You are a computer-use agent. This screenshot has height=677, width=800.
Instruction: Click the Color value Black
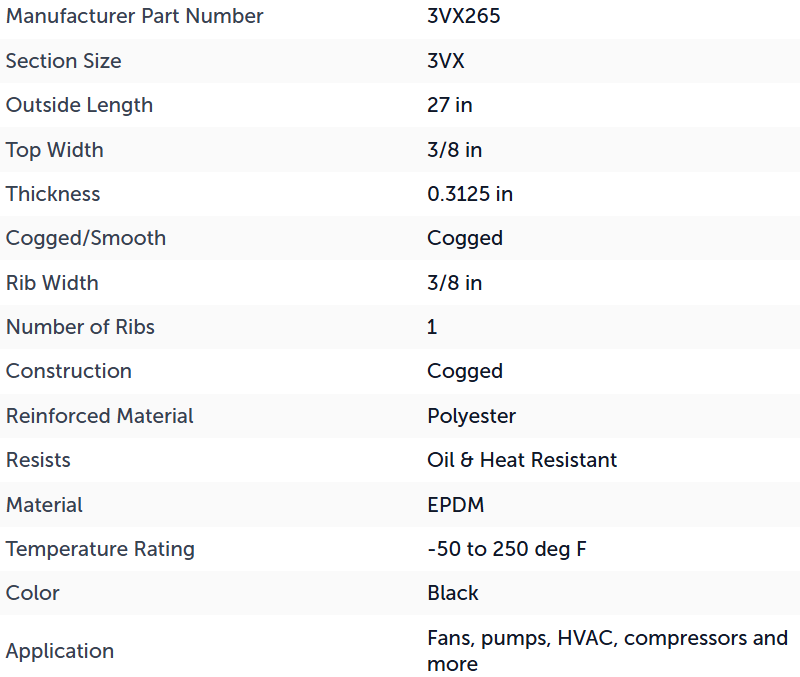(x=453, y=594)
